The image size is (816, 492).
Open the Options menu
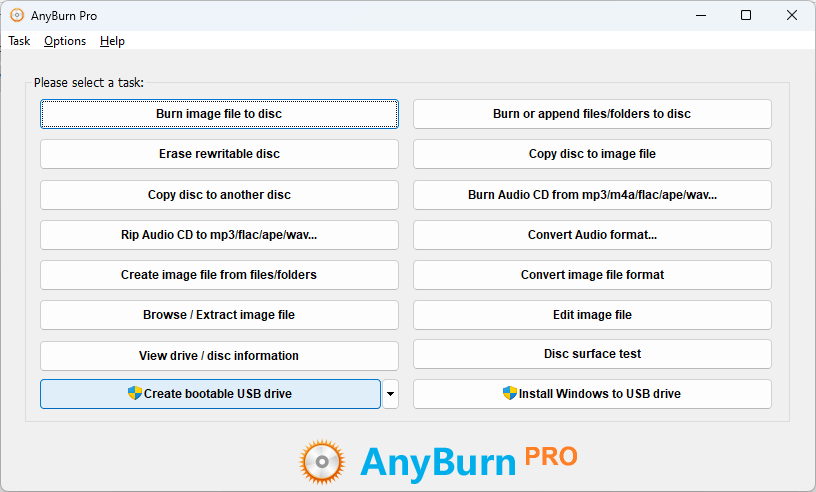(x=65, y=41)
